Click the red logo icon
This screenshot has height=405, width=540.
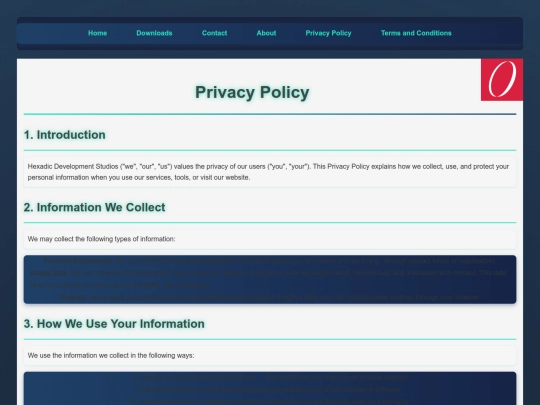coord(502,80)
